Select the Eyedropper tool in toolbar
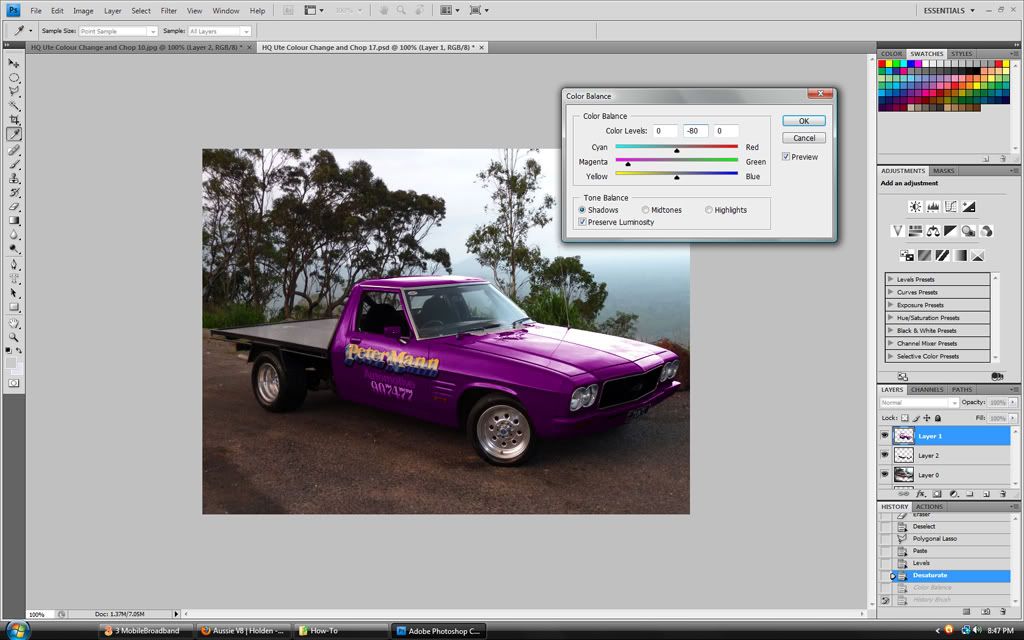The image size is (1024, 640). click(15, 134)
